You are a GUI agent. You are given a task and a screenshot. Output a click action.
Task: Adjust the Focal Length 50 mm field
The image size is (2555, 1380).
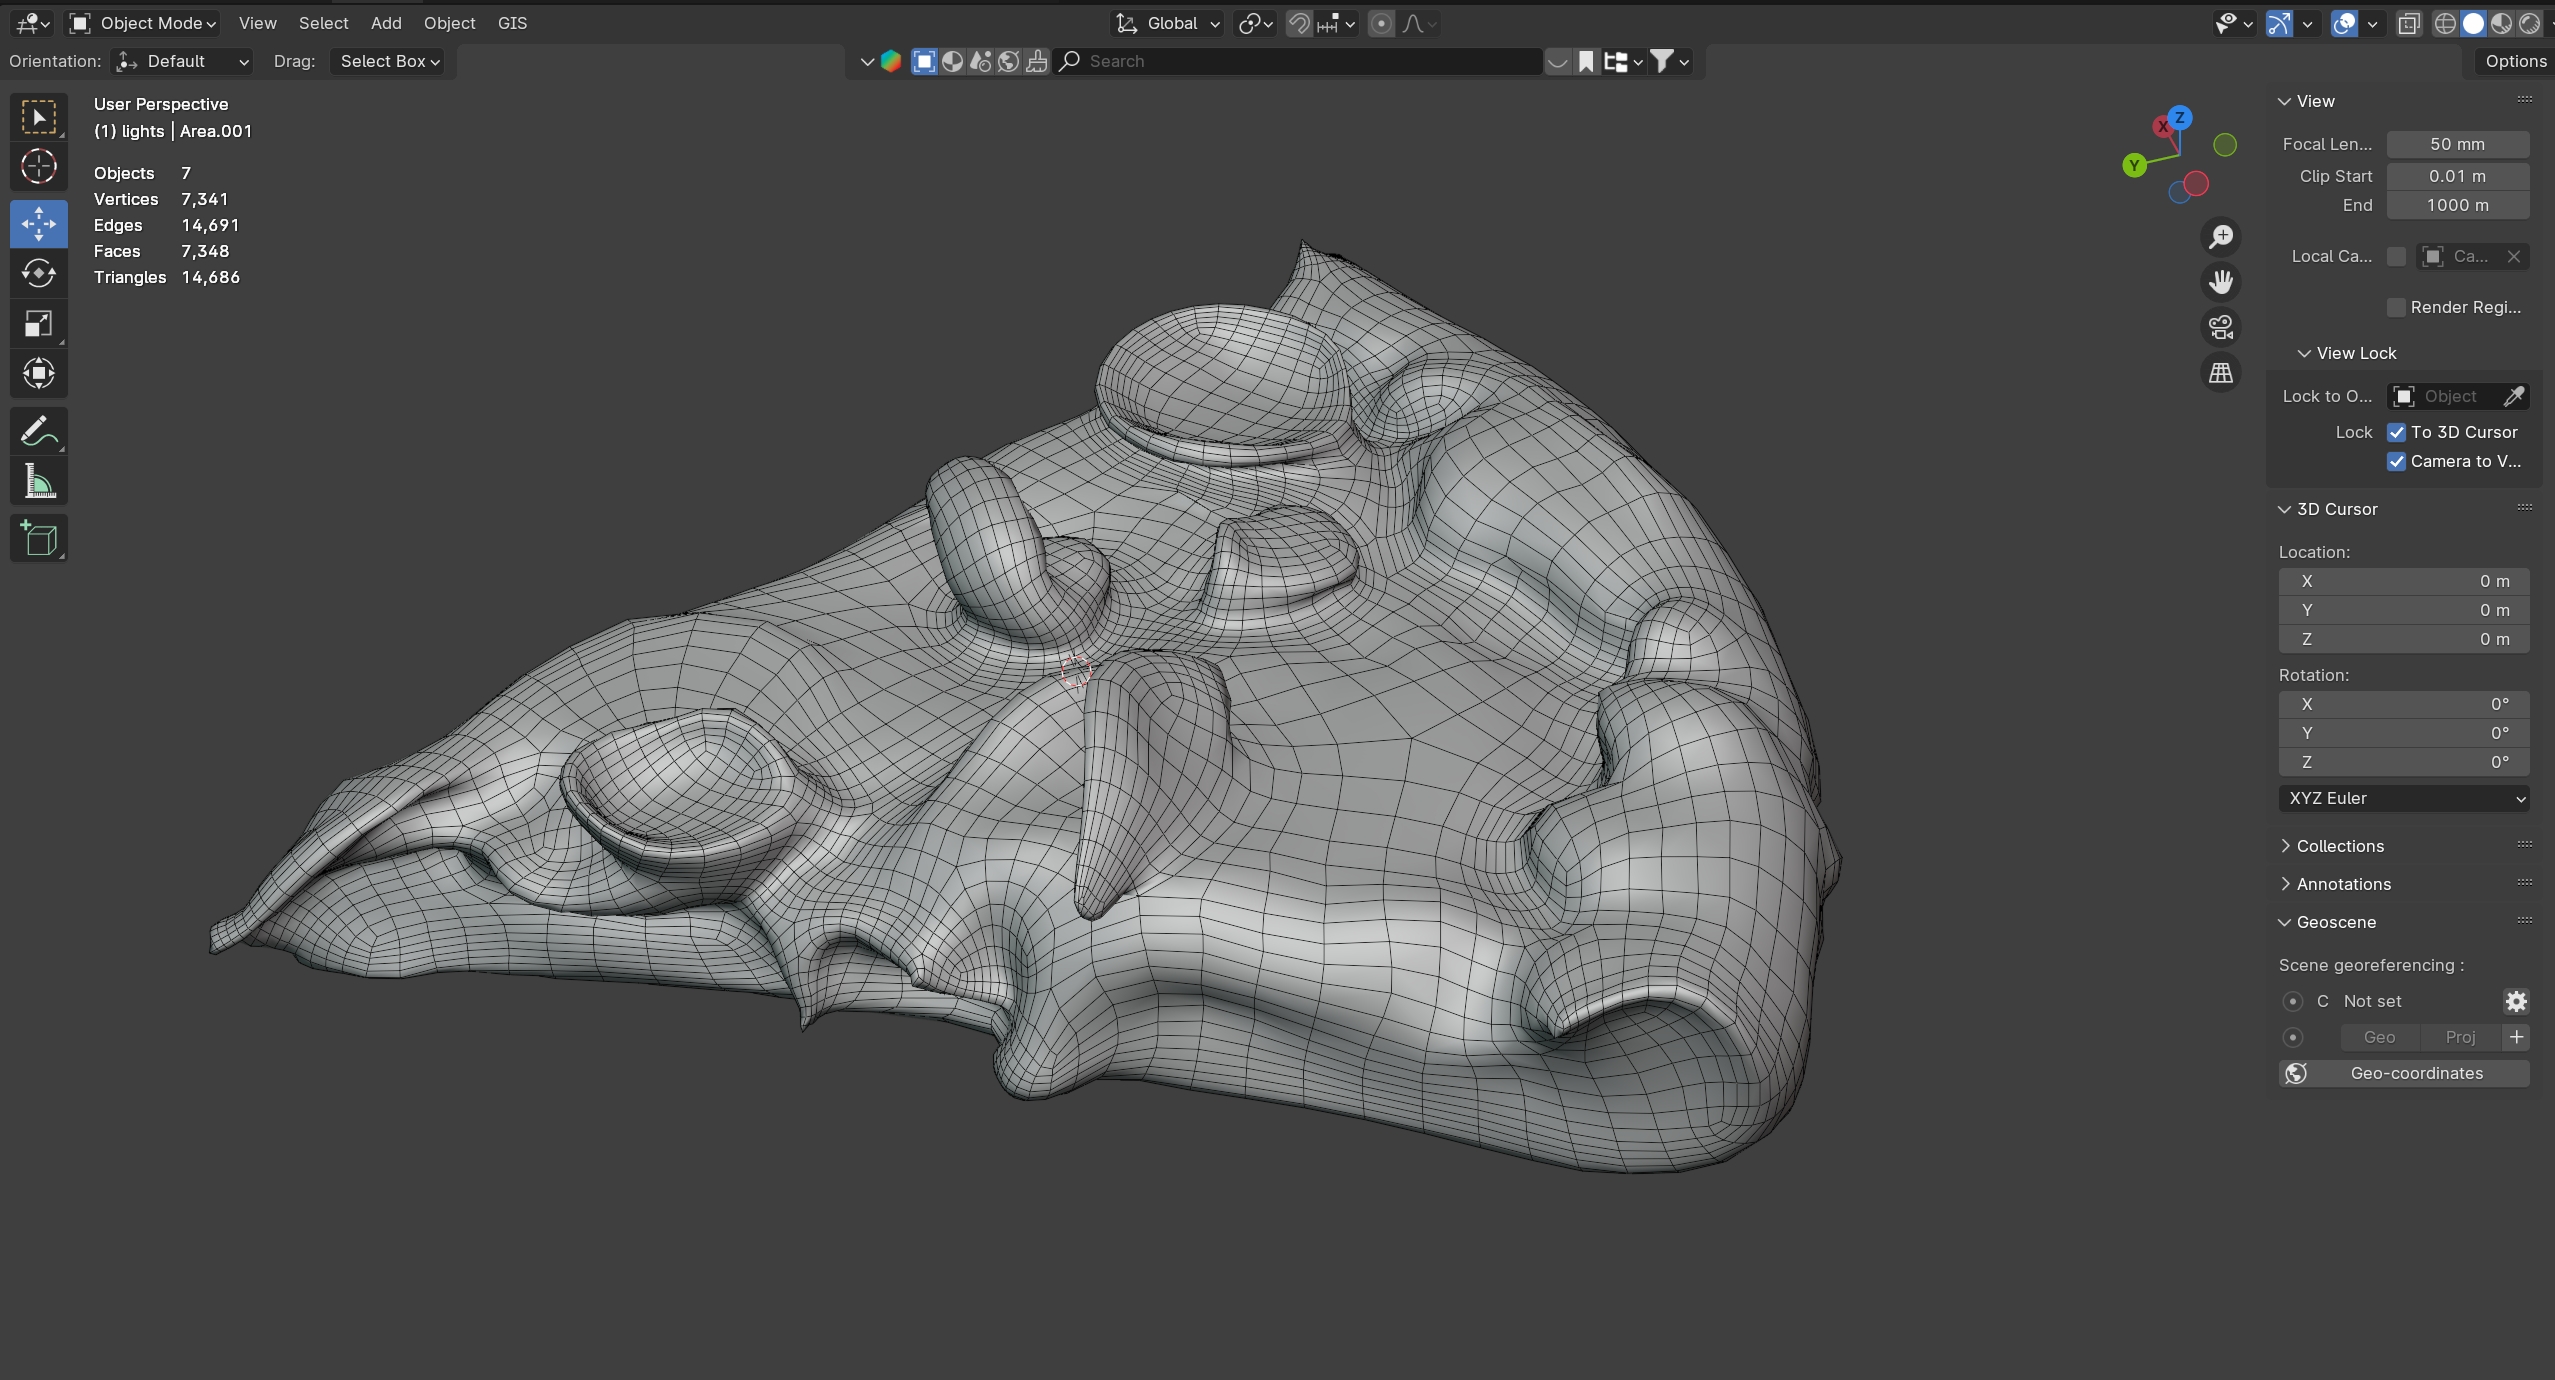(2457, 144)
